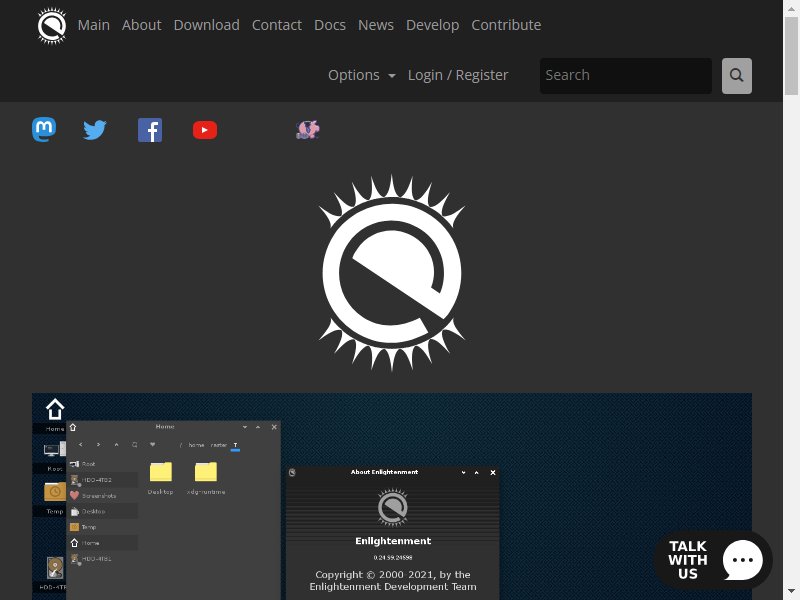Image resolution: width=800 pixels, height=600 pixels.
Task: Follow the Login / Register link
Action: [x=458, y=76]
